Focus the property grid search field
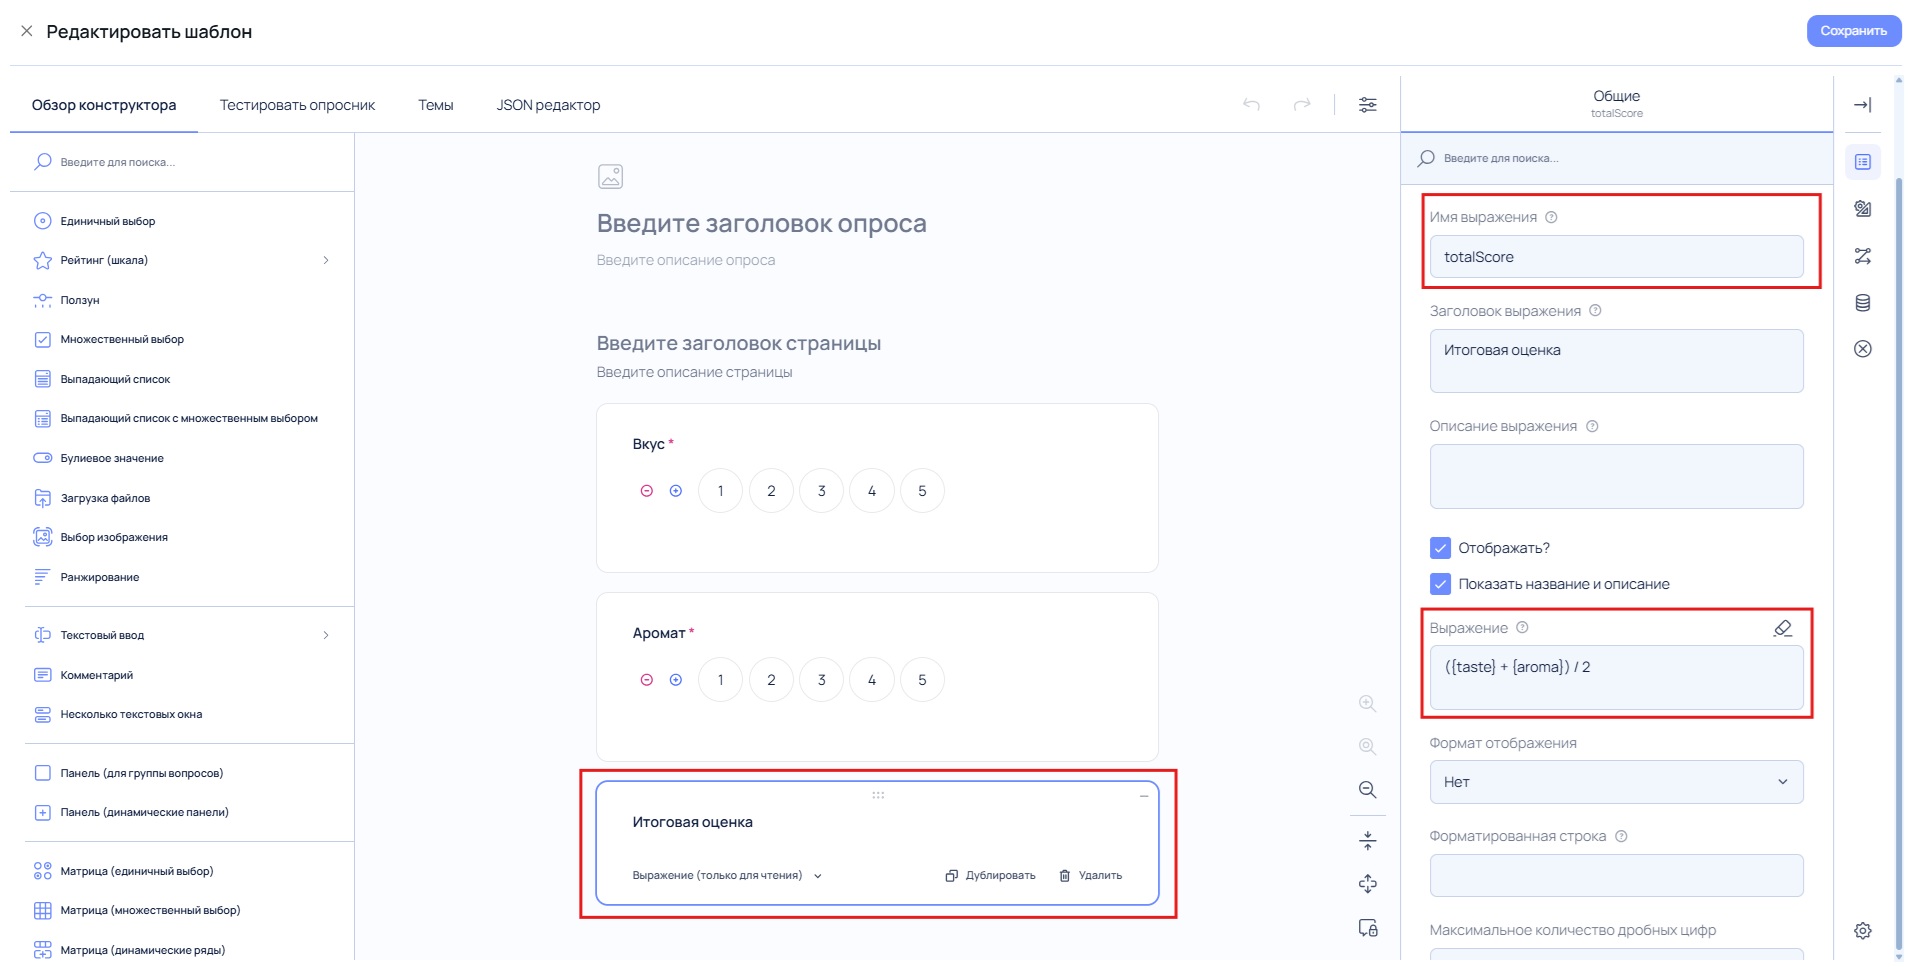The image size is (1911, 967). 1617,158
